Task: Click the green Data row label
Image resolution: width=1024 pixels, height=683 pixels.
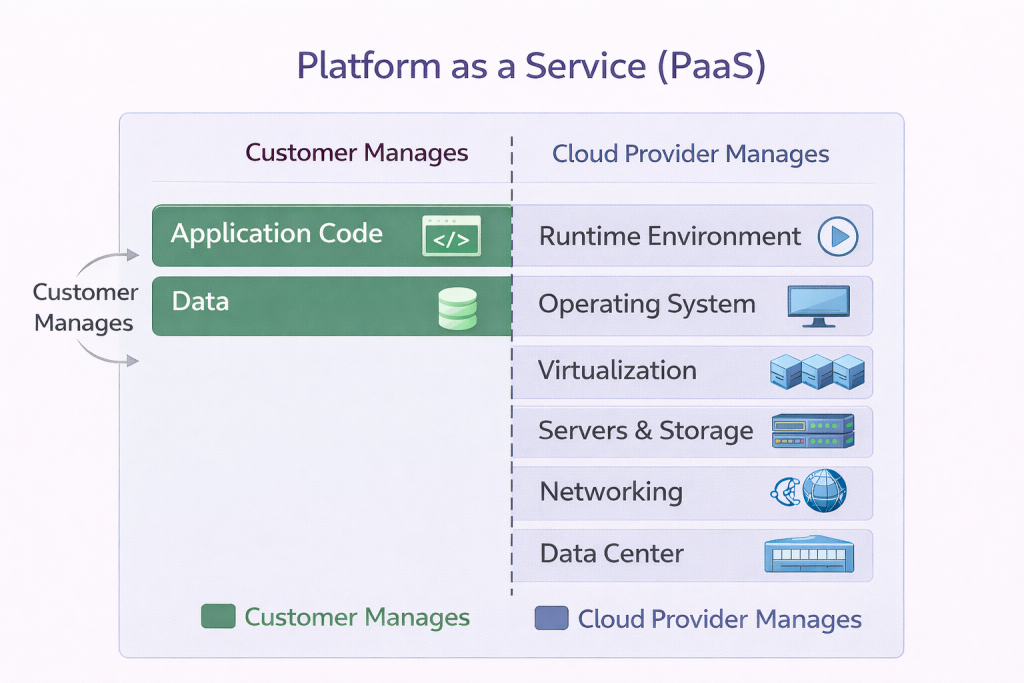Action: click(200, 301)
